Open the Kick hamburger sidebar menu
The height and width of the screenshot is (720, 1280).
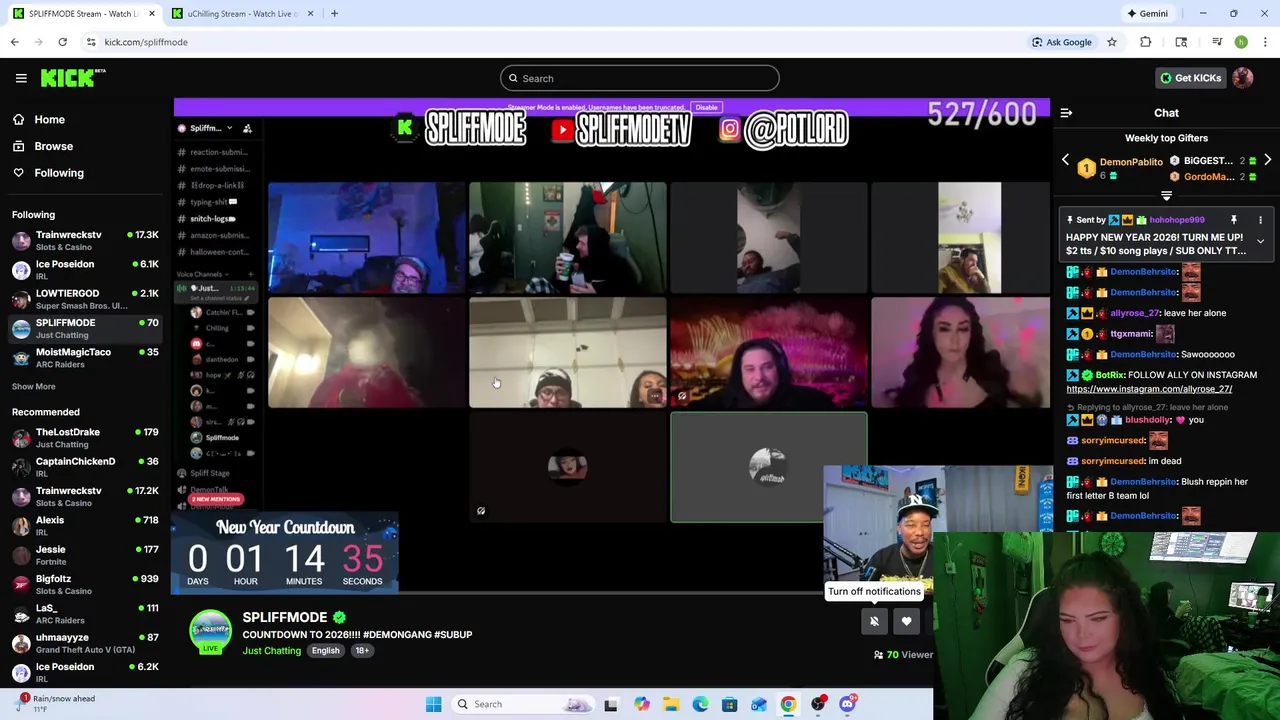click(21, 78)
